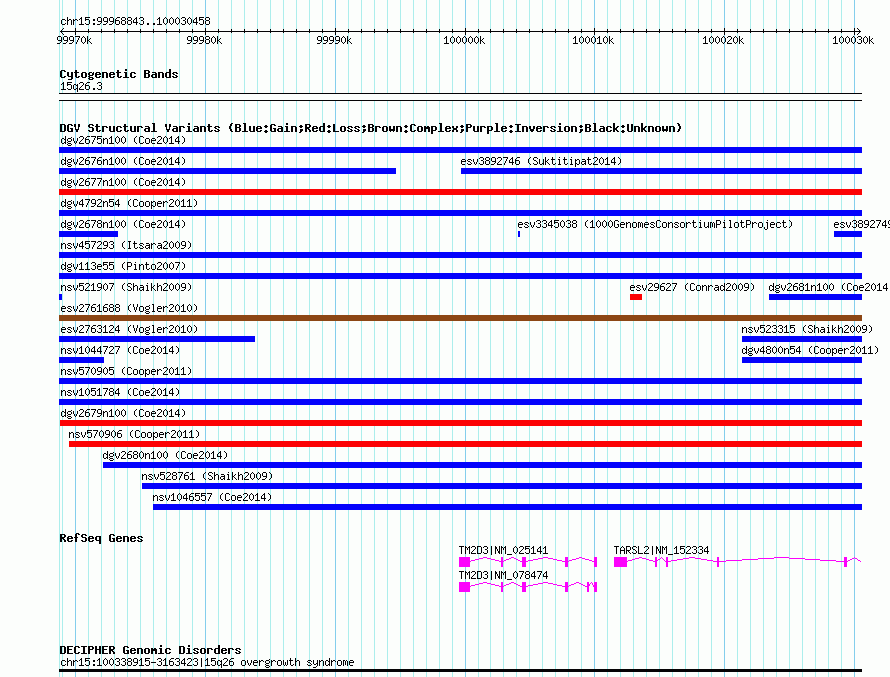Click the 100020k ruler position
Viewport: 890px width, 677px height.
tap(723, 40)
